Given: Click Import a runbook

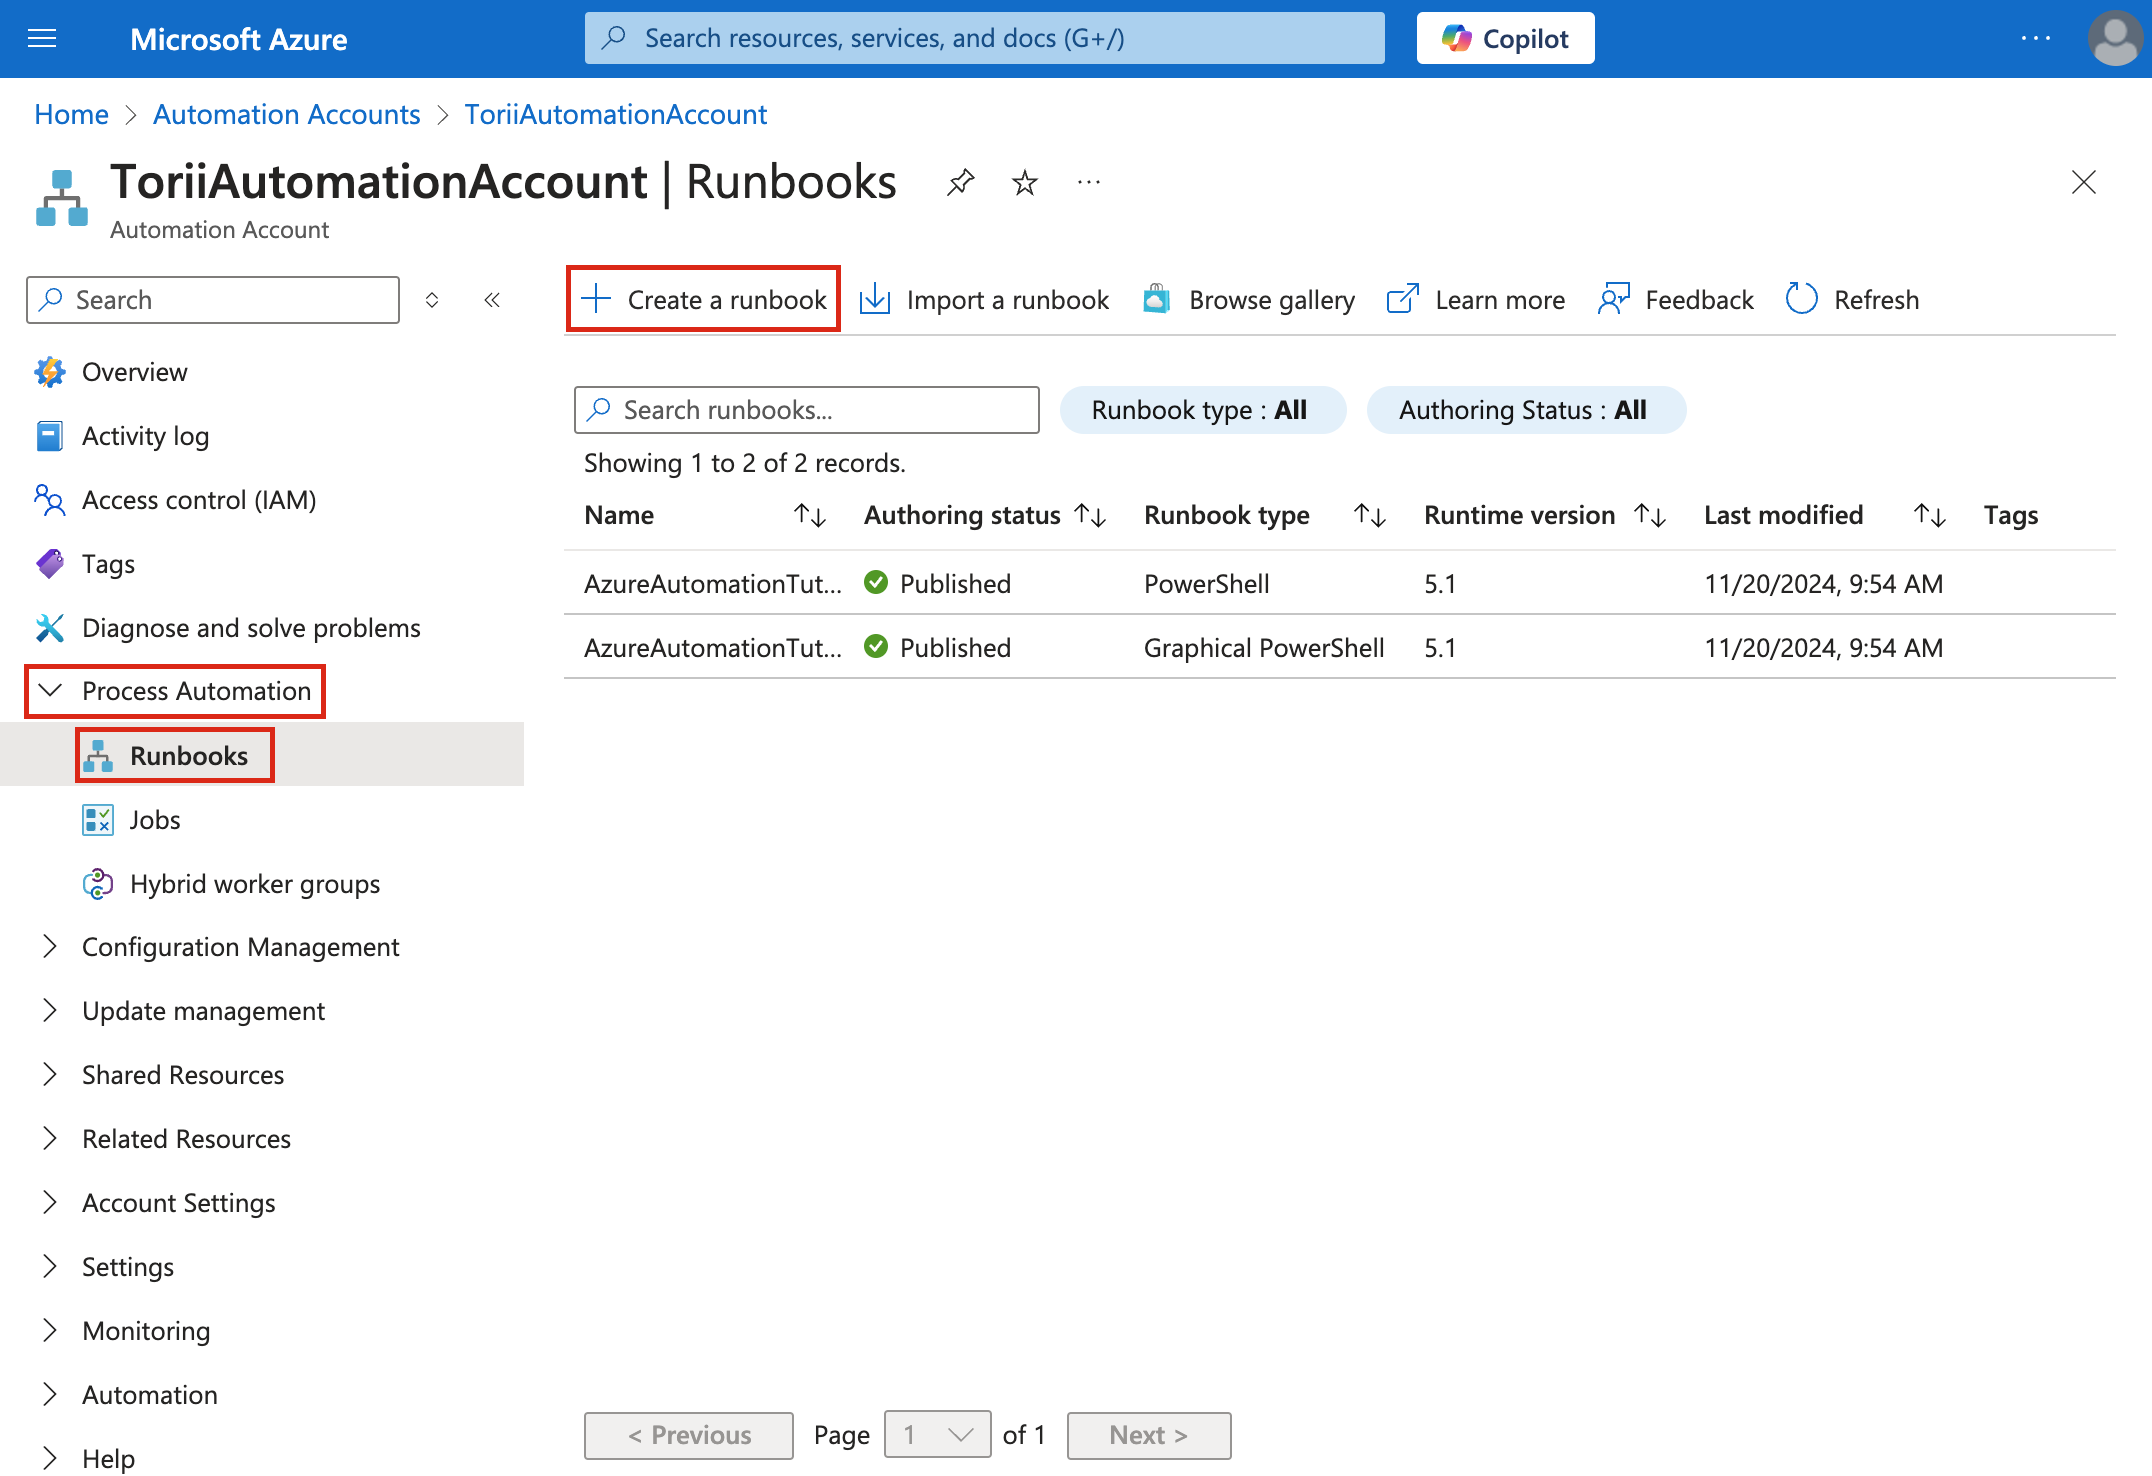Looking at the screenshot, I should click(x=984, y=299).
